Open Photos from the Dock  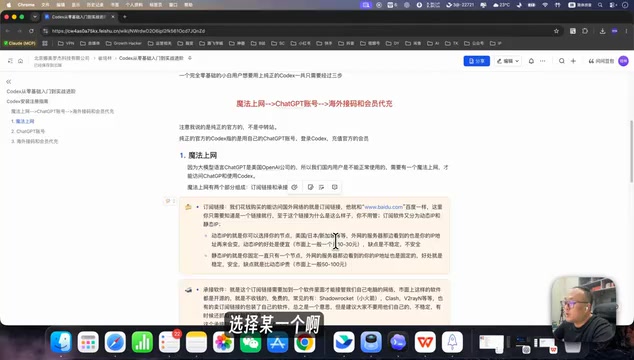(x=224, y=342)
